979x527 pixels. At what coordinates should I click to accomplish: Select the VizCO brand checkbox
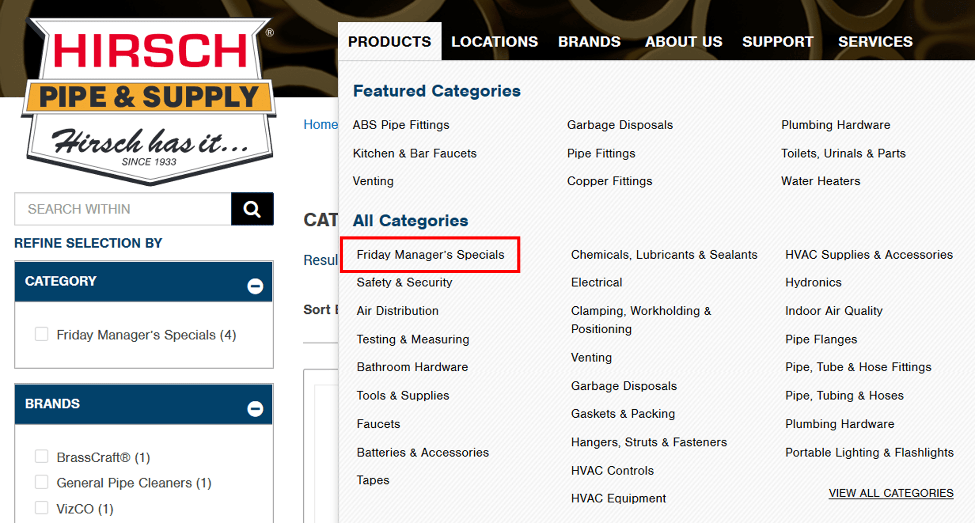(x=42, y=509)
